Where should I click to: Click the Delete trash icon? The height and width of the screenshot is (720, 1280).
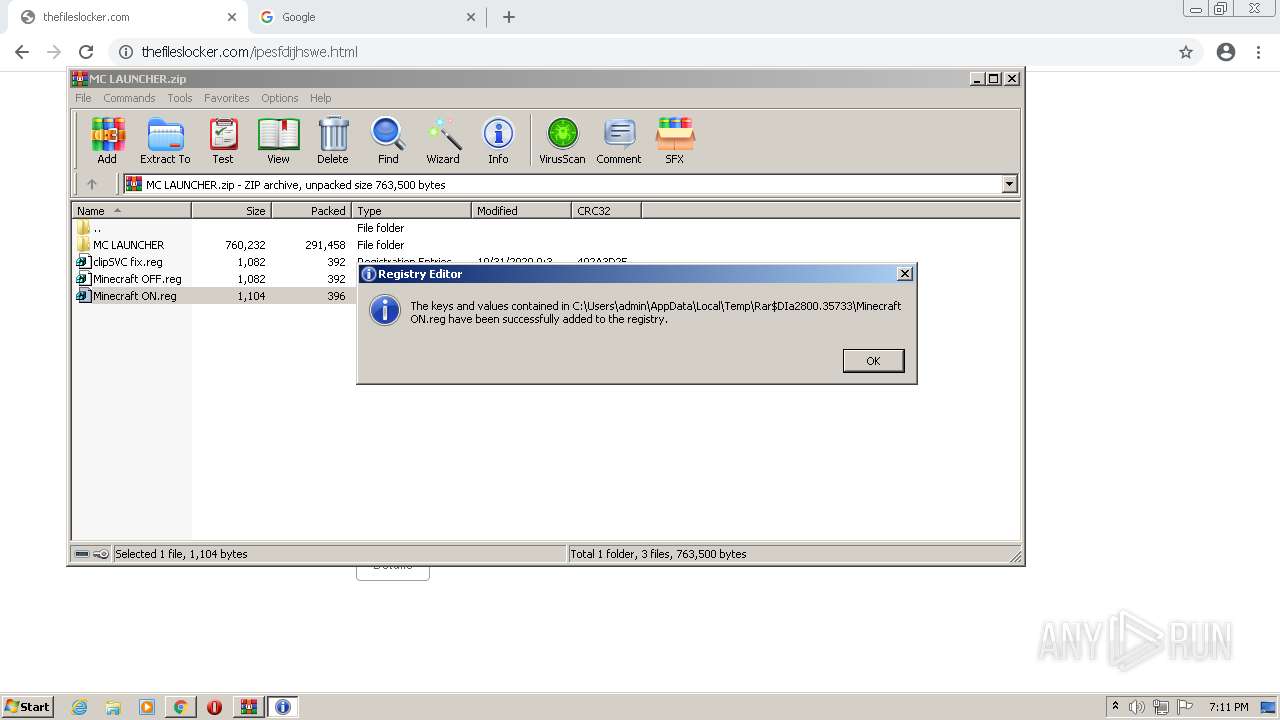pos(333,140)
